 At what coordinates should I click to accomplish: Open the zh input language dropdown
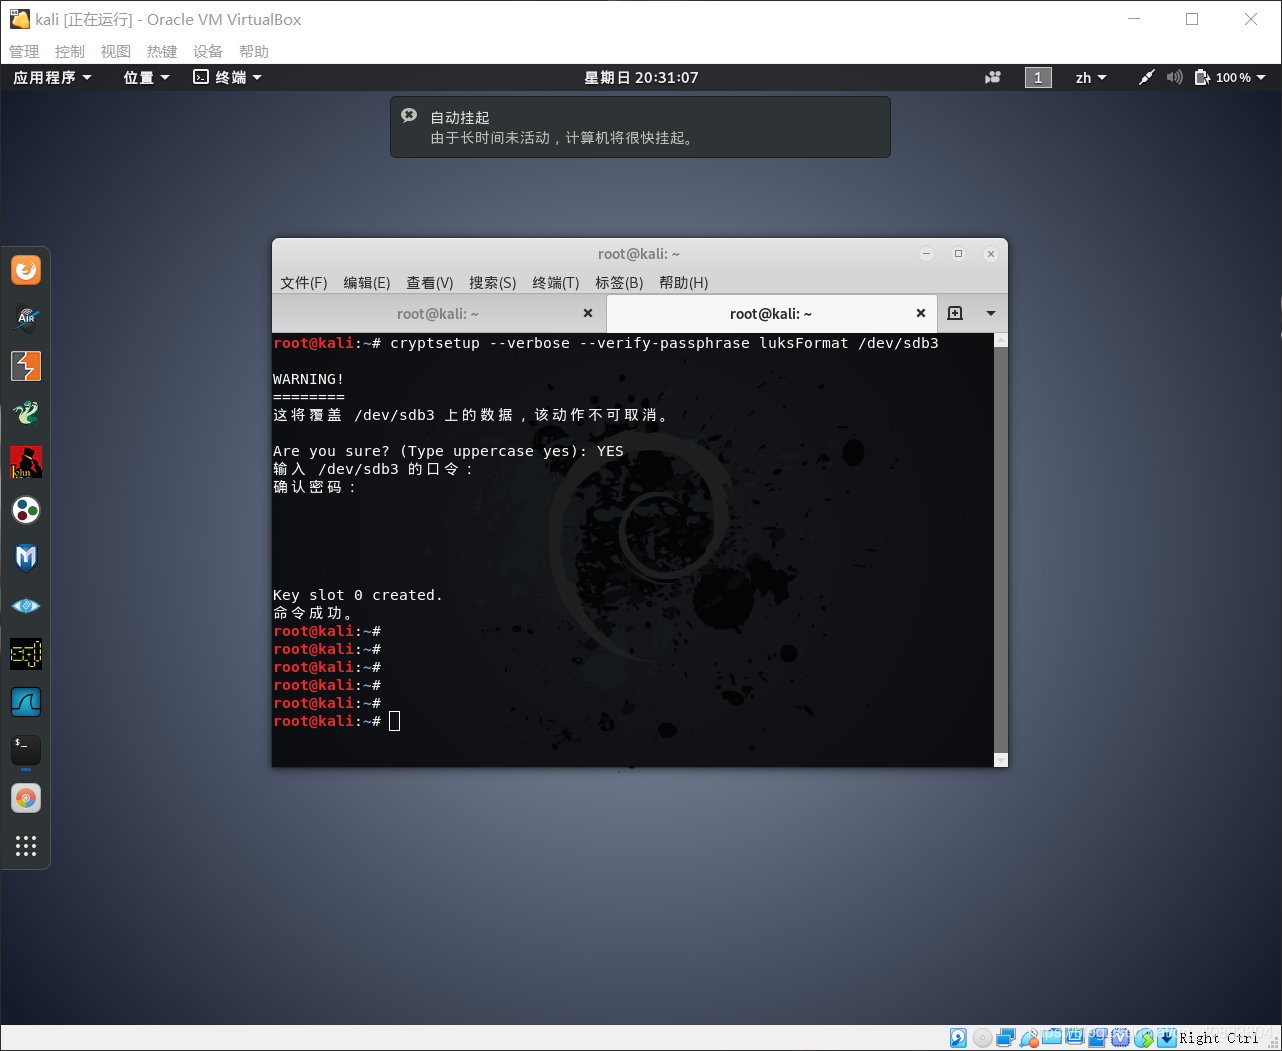click(x=1091, y=77)
